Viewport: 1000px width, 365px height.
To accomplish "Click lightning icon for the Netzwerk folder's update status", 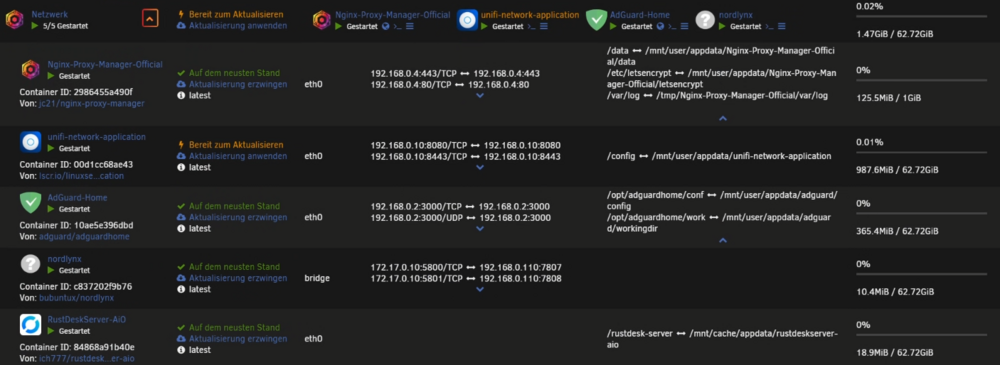I will pos(181,14).
